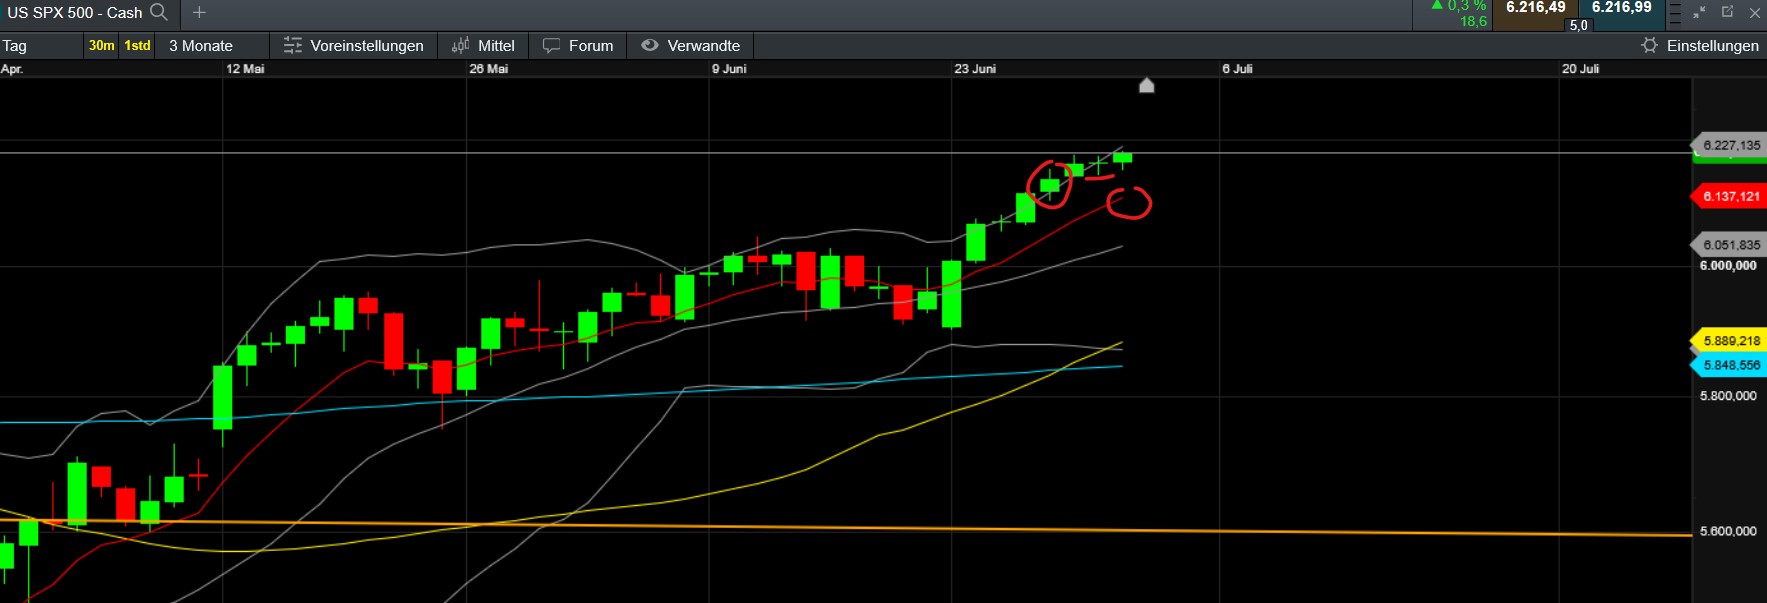The width and height of the screenshot is (1767, 603).
Task: Pop out chart into separate window
Action: (x=1727, y=12)
